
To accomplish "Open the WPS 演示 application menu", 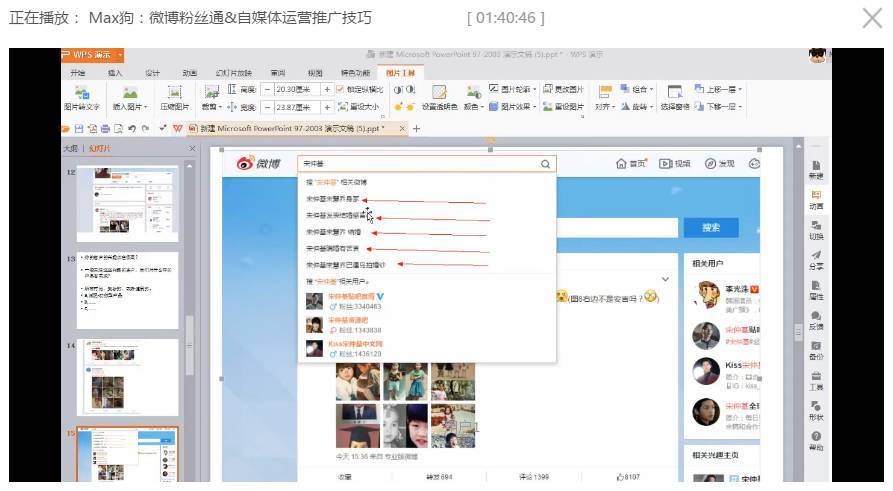I will click(x=92, y=55).
